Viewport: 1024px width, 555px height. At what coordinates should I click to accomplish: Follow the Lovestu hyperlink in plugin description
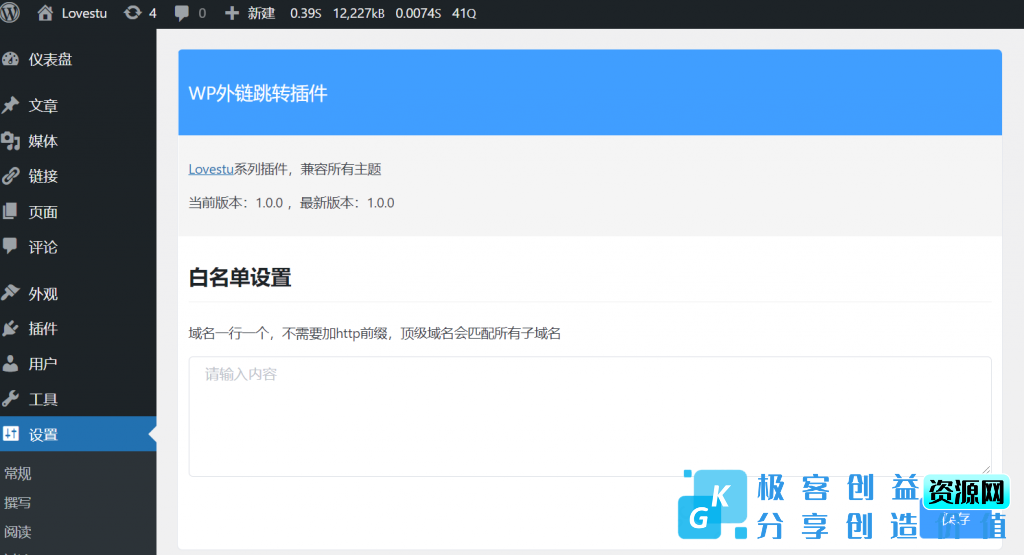[211, 169]
